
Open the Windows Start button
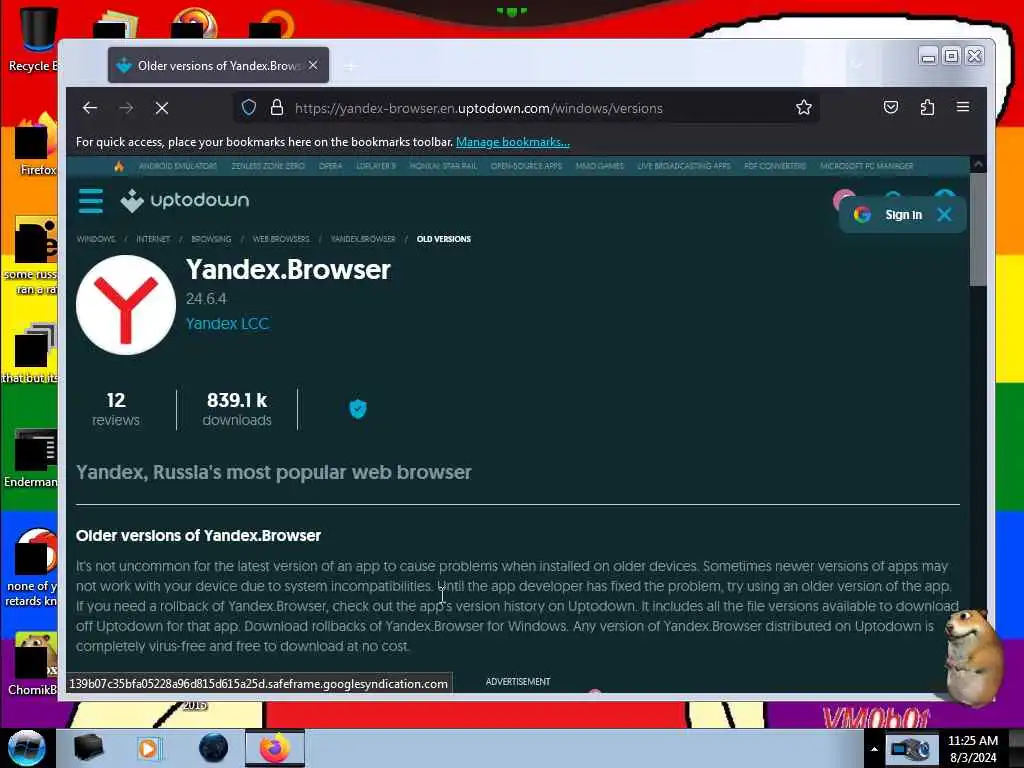click(27, 748)
